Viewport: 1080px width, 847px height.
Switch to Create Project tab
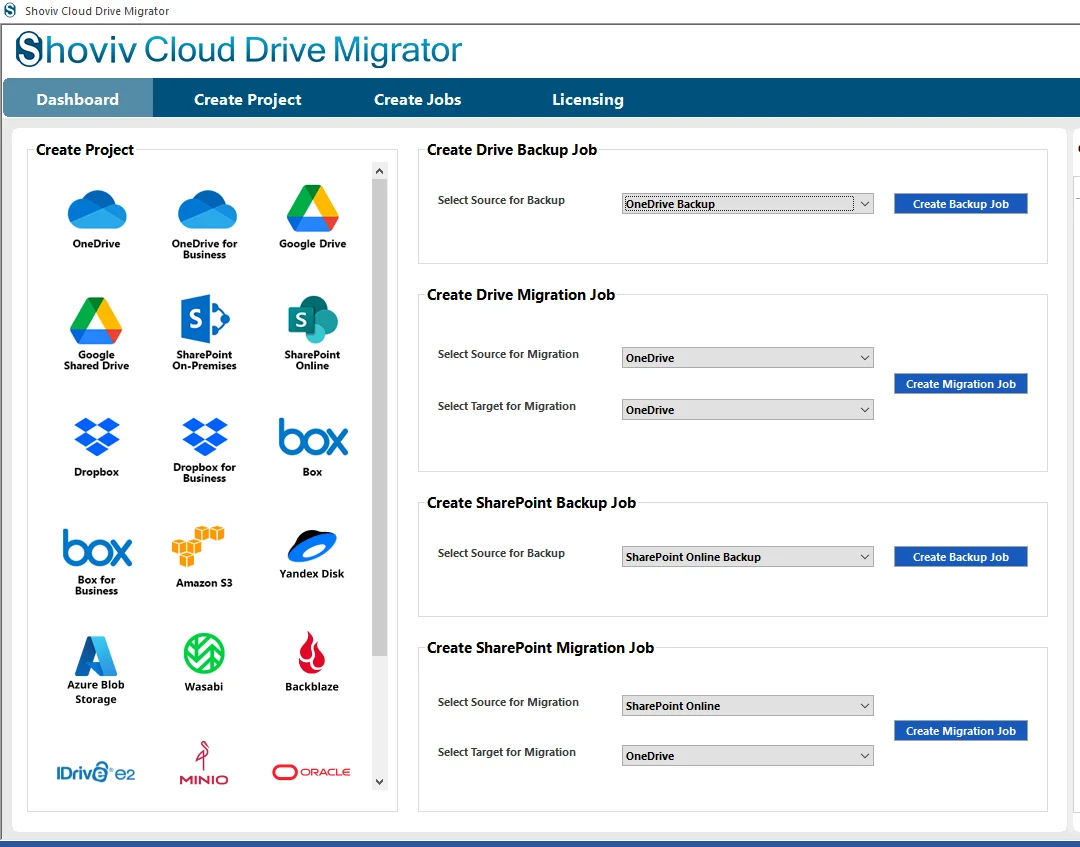tap(248, 99)
